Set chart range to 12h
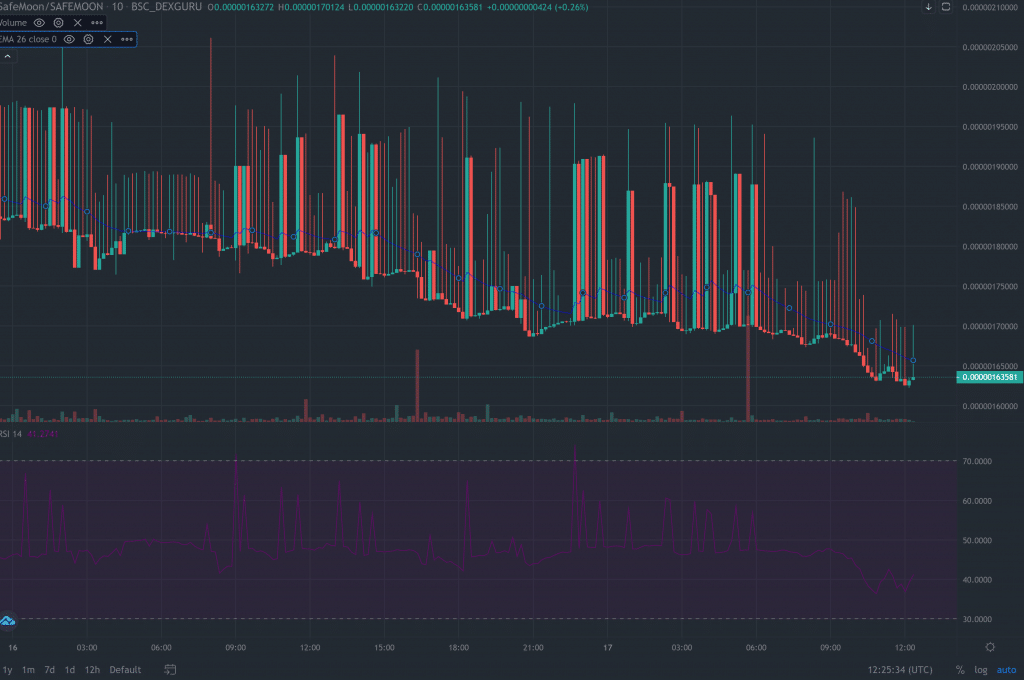Screen dimensions: 1024x680 pyautogui.click(x=92, y=670)
